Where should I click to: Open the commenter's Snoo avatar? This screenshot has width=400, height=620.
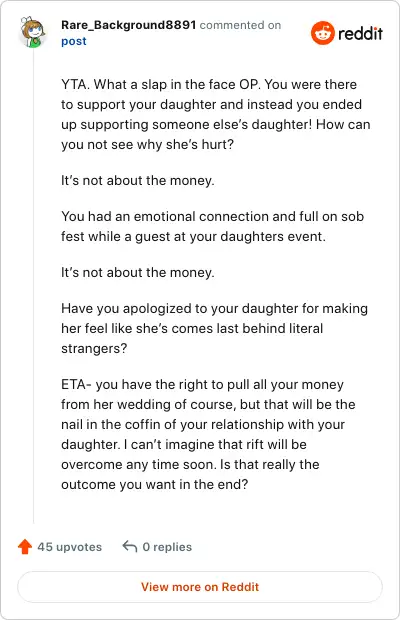point(32,32)
